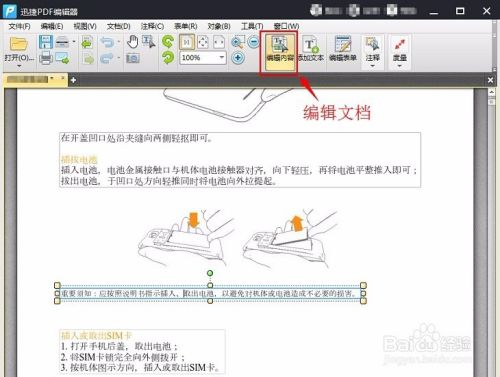Toggle the actual size page view
500x377 pixels.
[x=187, y=42]
